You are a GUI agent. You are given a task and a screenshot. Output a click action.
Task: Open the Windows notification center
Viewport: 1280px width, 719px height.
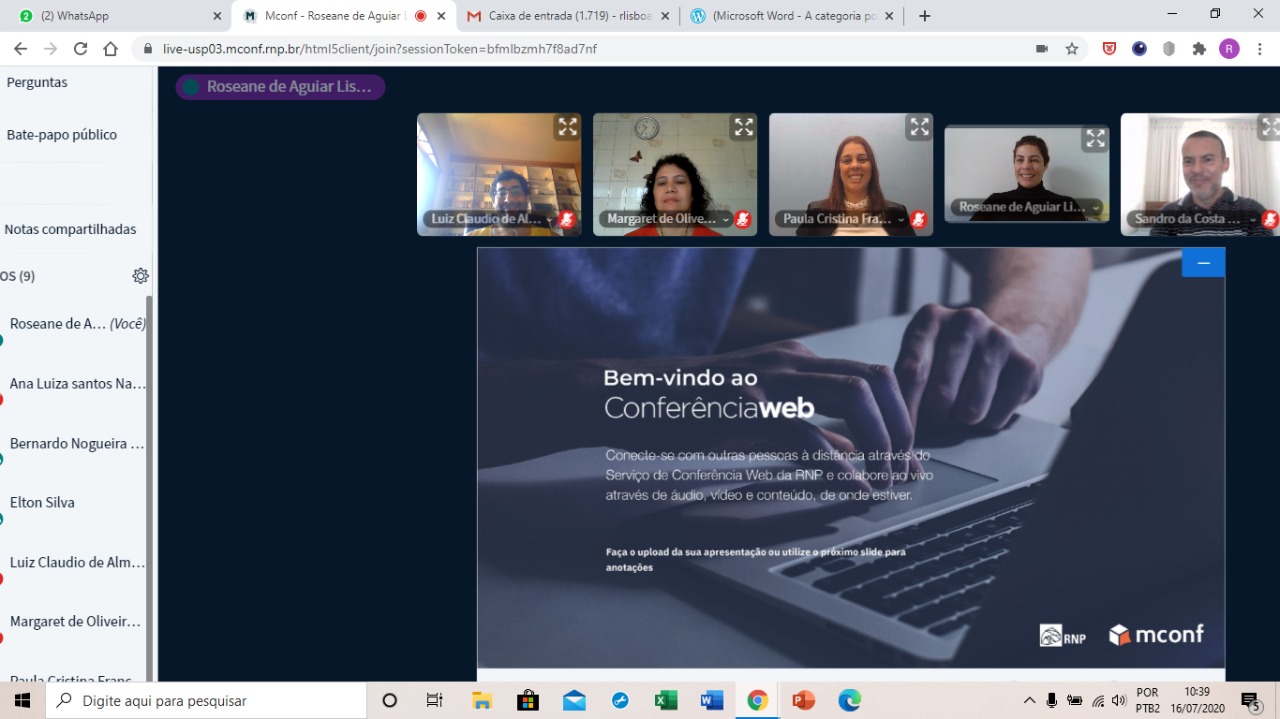(1250, 700)
